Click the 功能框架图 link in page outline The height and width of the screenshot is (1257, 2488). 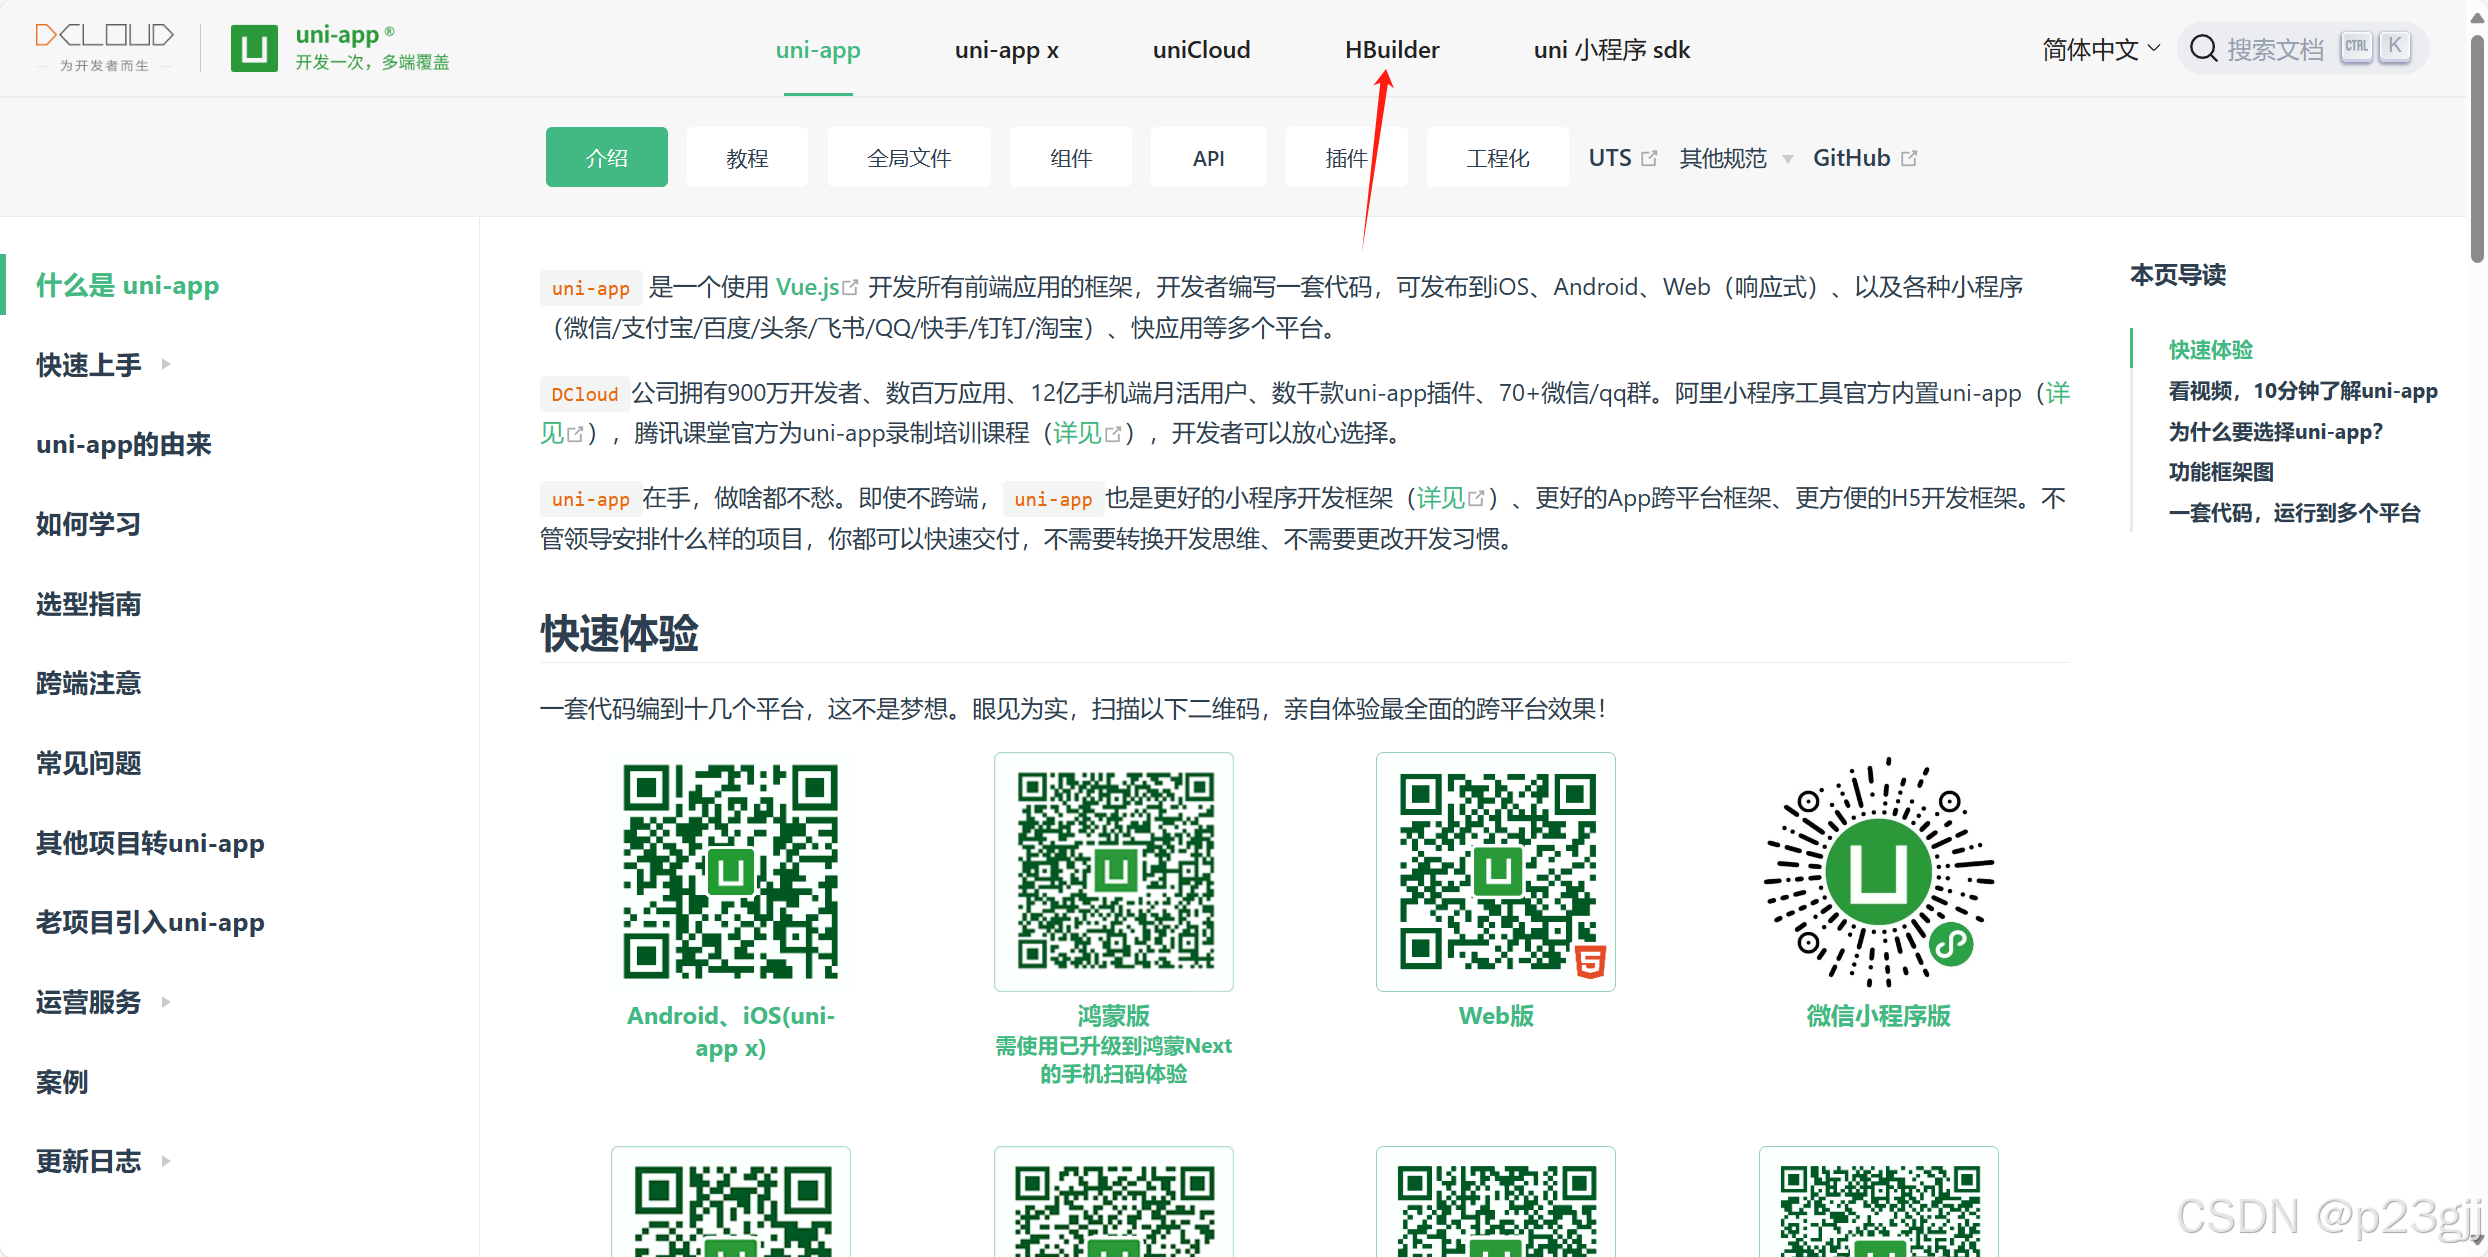2222,471
